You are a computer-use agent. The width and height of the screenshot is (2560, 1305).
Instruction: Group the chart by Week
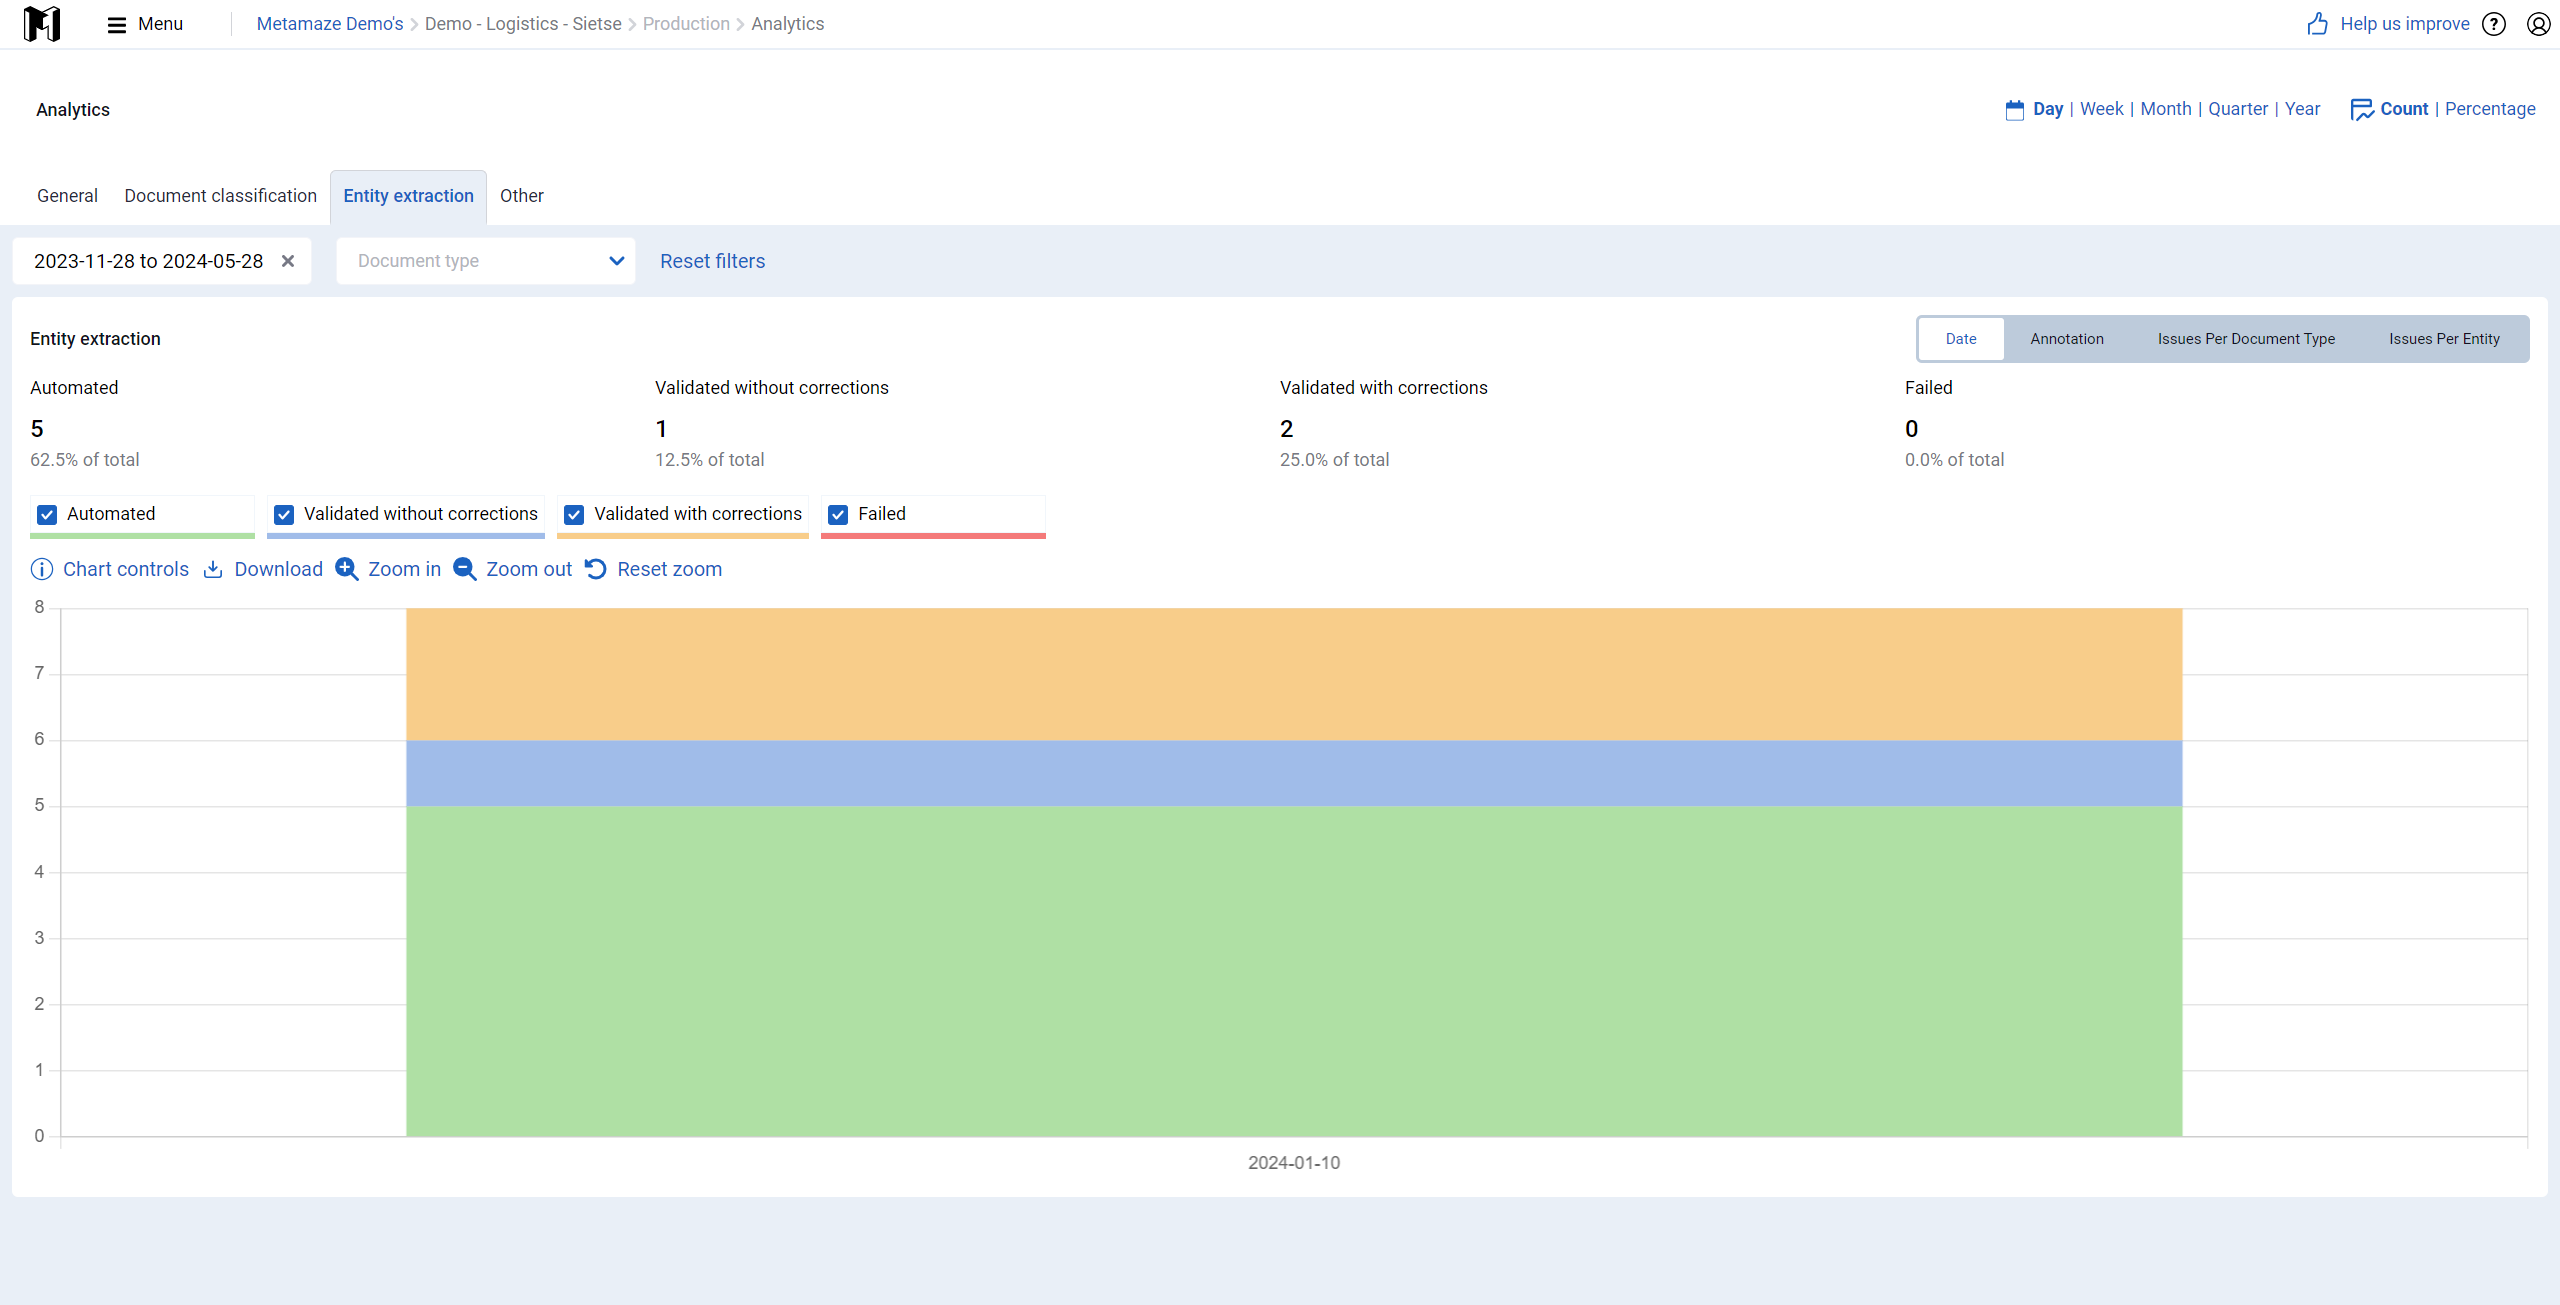2101,109
